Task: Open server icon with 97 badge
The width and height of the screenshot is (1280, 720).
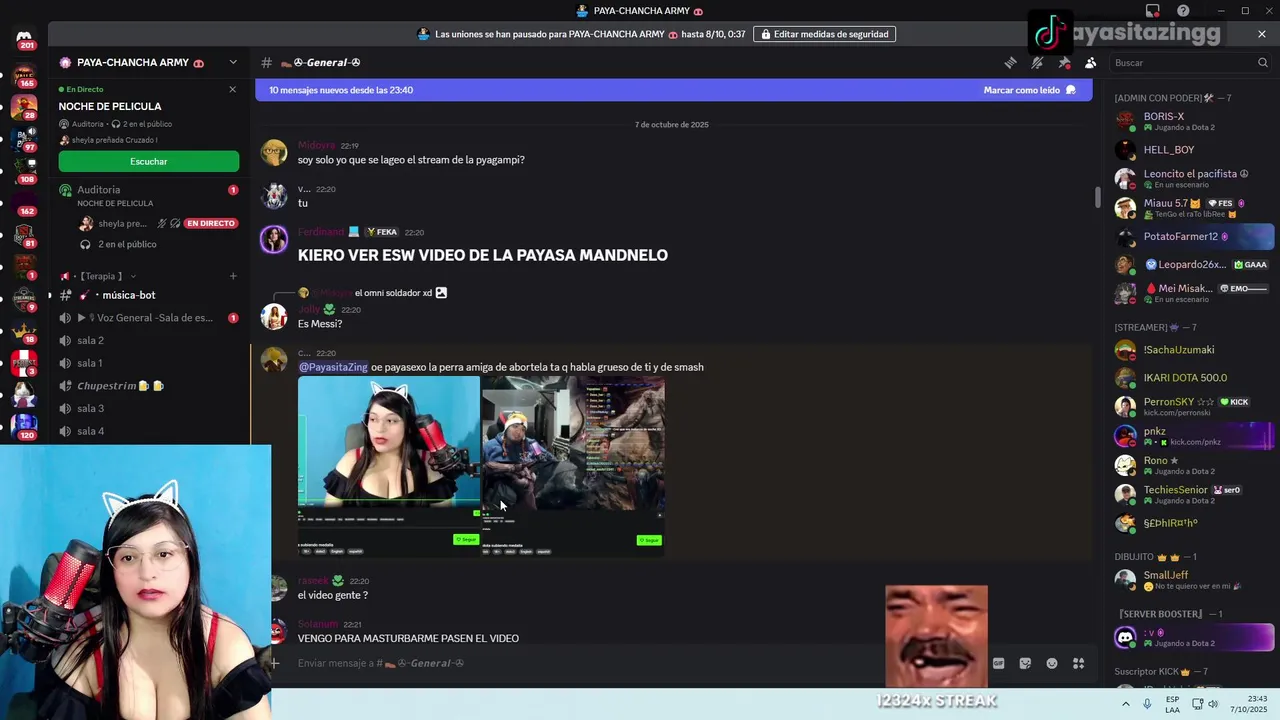Action: point(24,138)
